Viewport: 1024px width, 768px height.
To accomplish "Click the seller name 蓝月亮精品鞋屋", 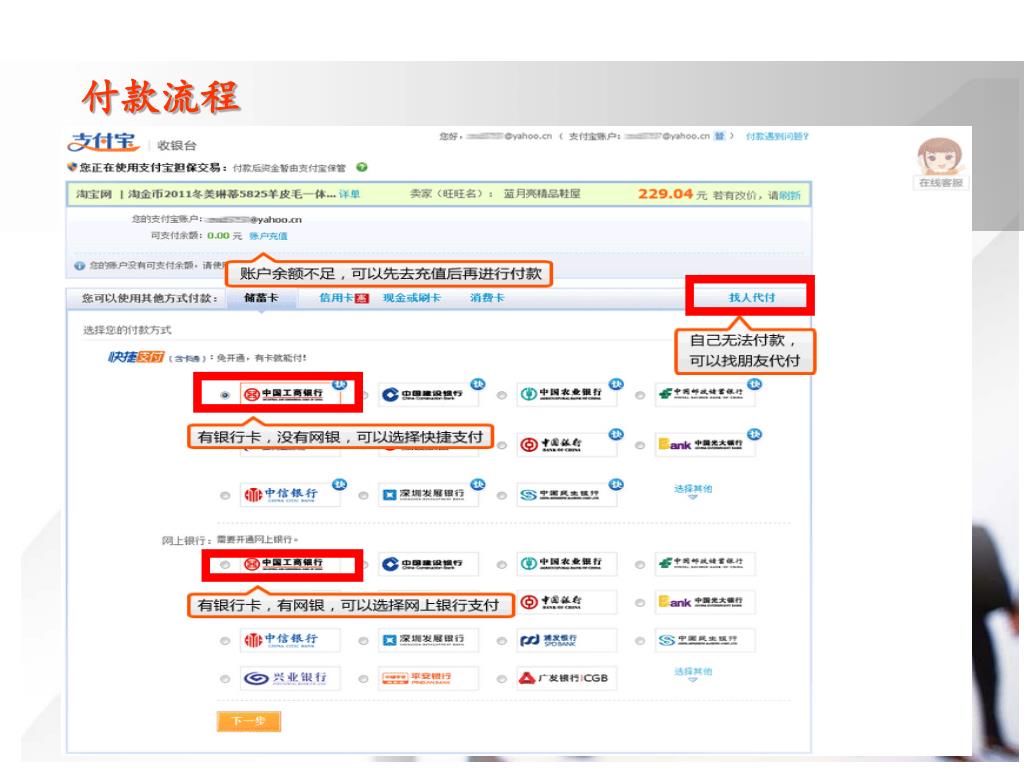I will click(x=542, y=194).
